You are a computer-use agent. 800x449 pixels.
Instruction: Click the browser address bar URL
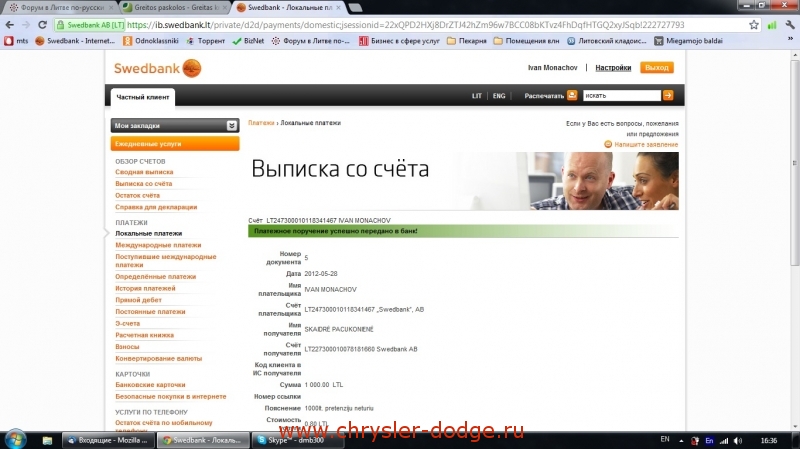point(406,25)
